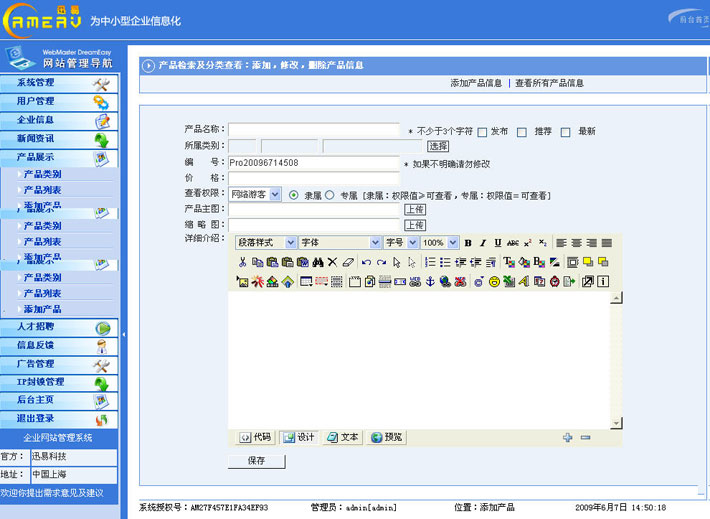Click the Italic formatting icon
The height and width of the screenshot is (519, 710).
[x=483, y=243]
